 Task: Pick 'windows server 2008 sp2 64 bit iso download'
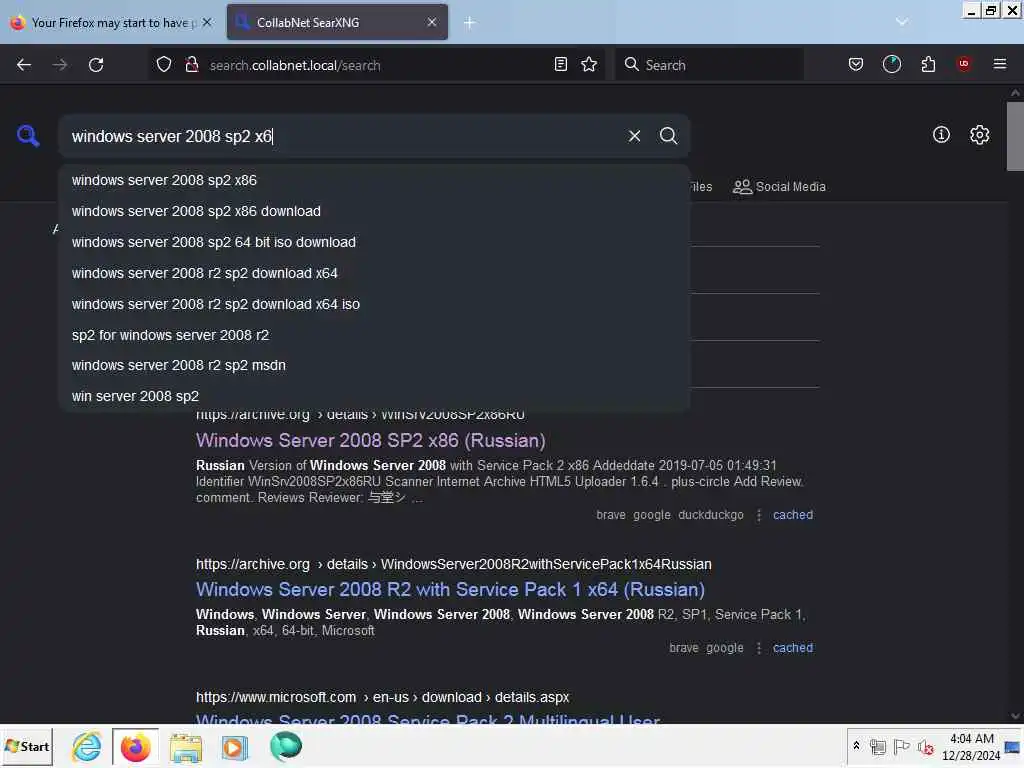[x=374, y=242]
